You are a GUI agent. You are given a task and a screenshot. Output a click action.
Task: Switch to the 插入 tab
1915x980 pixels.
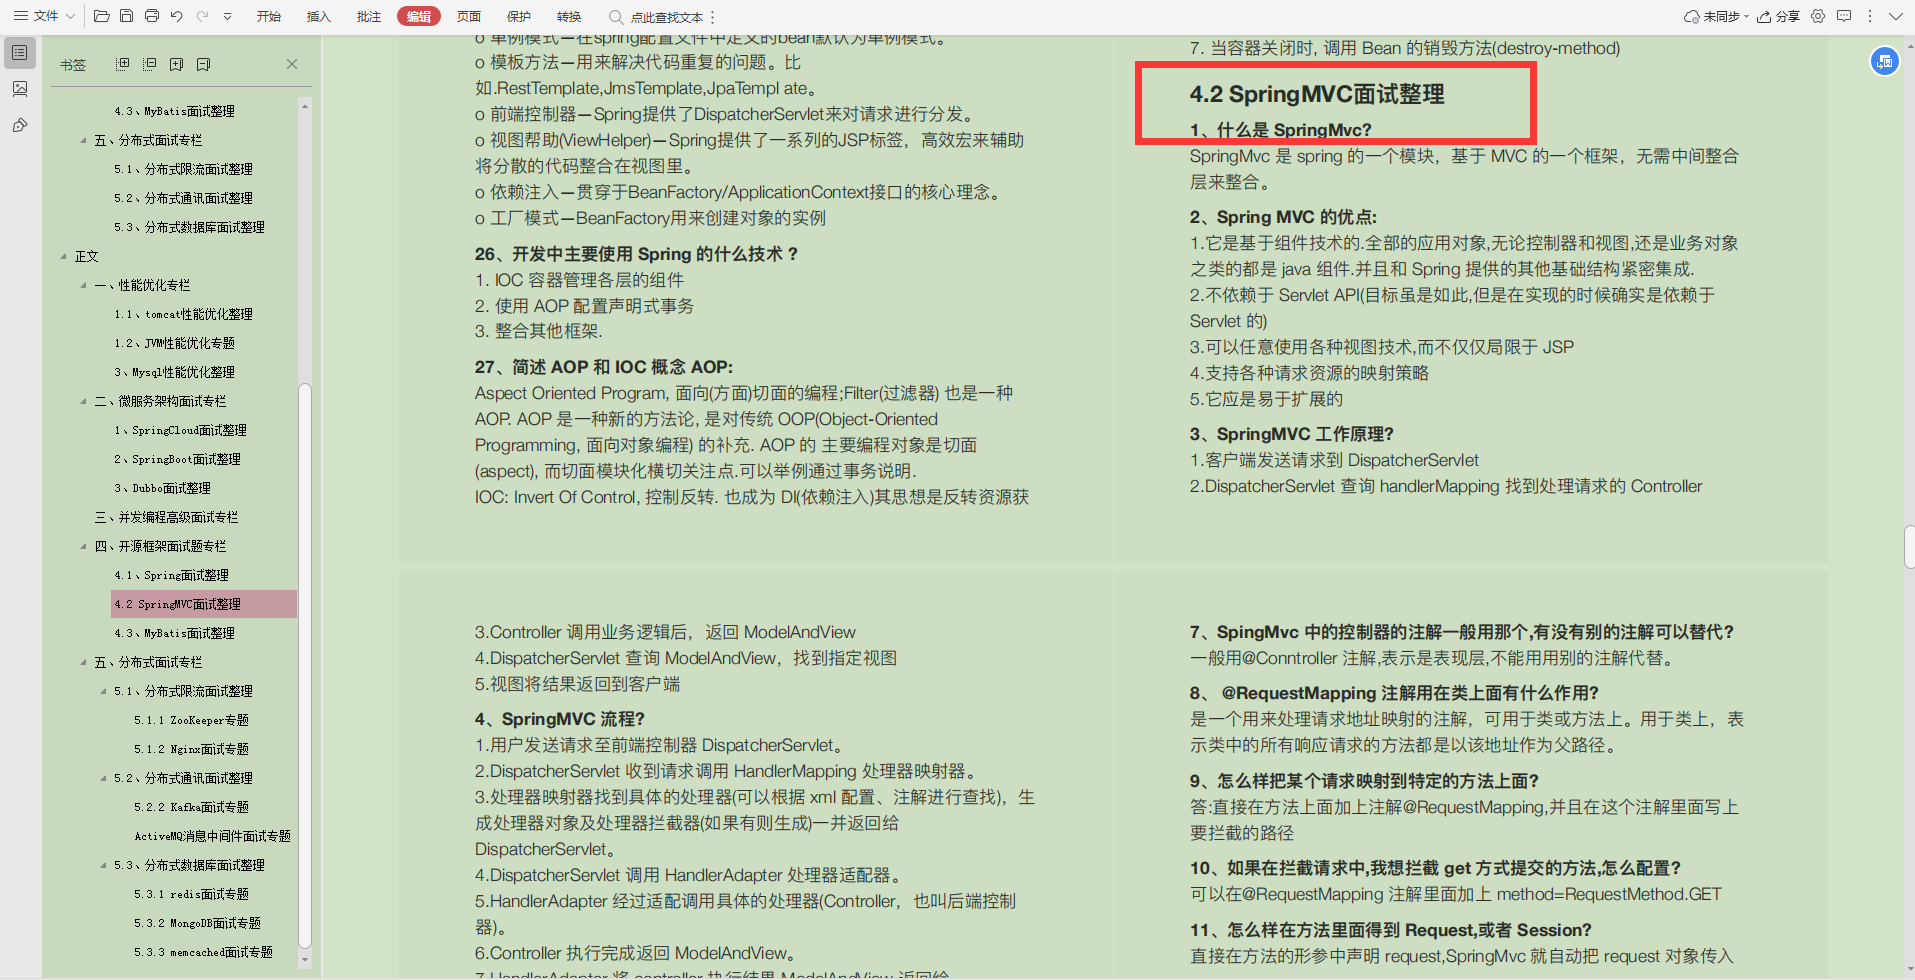coord(318,16)
